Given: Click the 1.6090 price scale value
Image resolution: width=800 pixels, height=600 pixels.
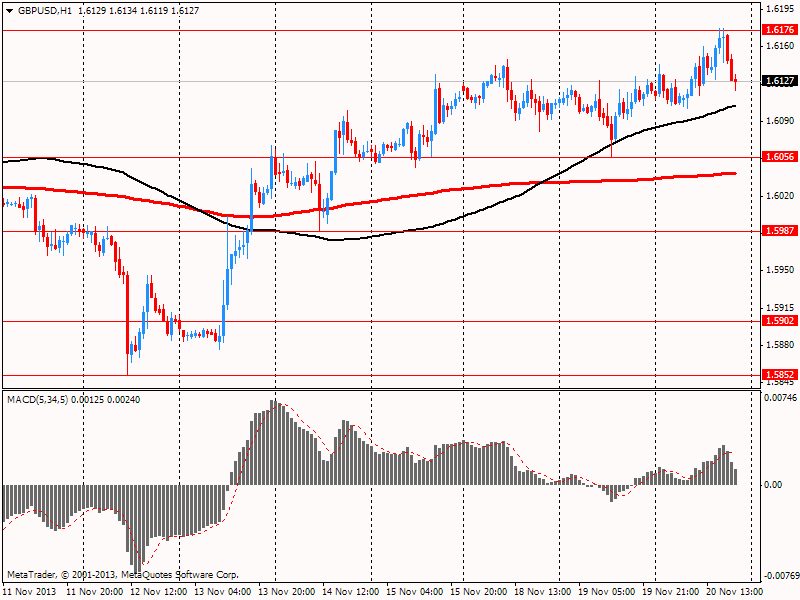Looking at the screenshot, I should tap(780, 121).
